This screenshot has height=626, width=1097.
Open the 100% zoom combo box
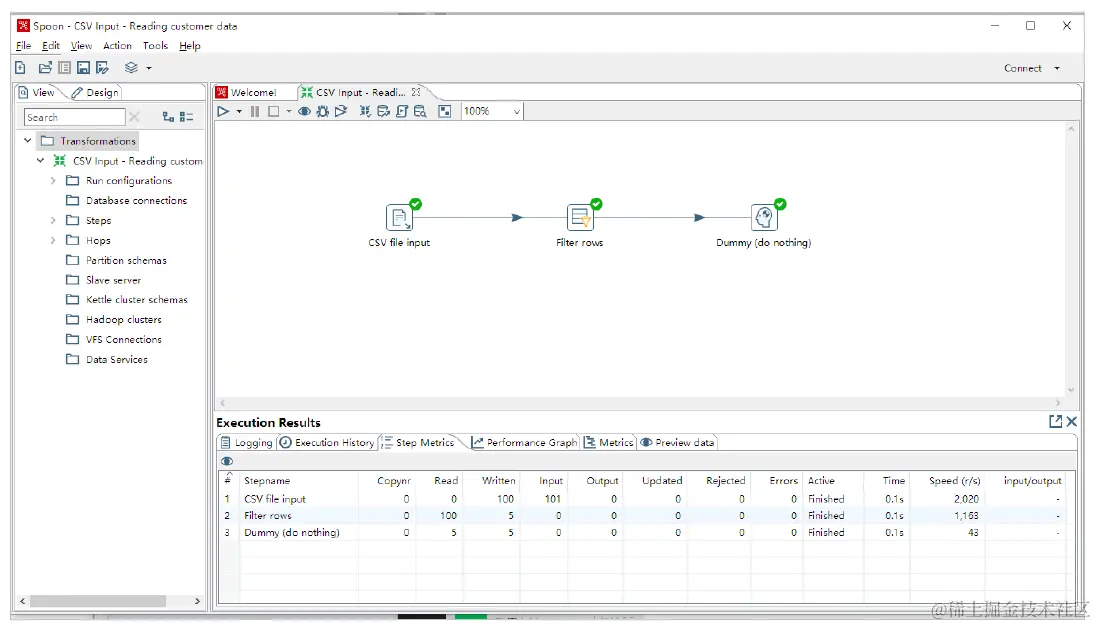[492, 111]
